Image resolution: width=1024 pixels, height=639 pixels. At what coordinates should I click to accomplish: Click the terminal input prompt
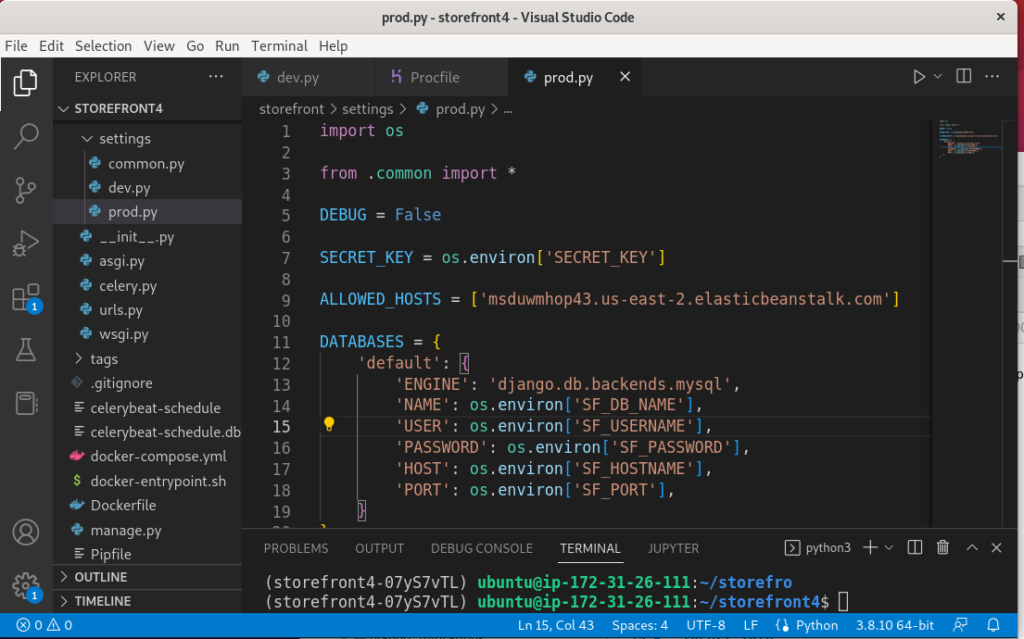(x=843, y=601)
